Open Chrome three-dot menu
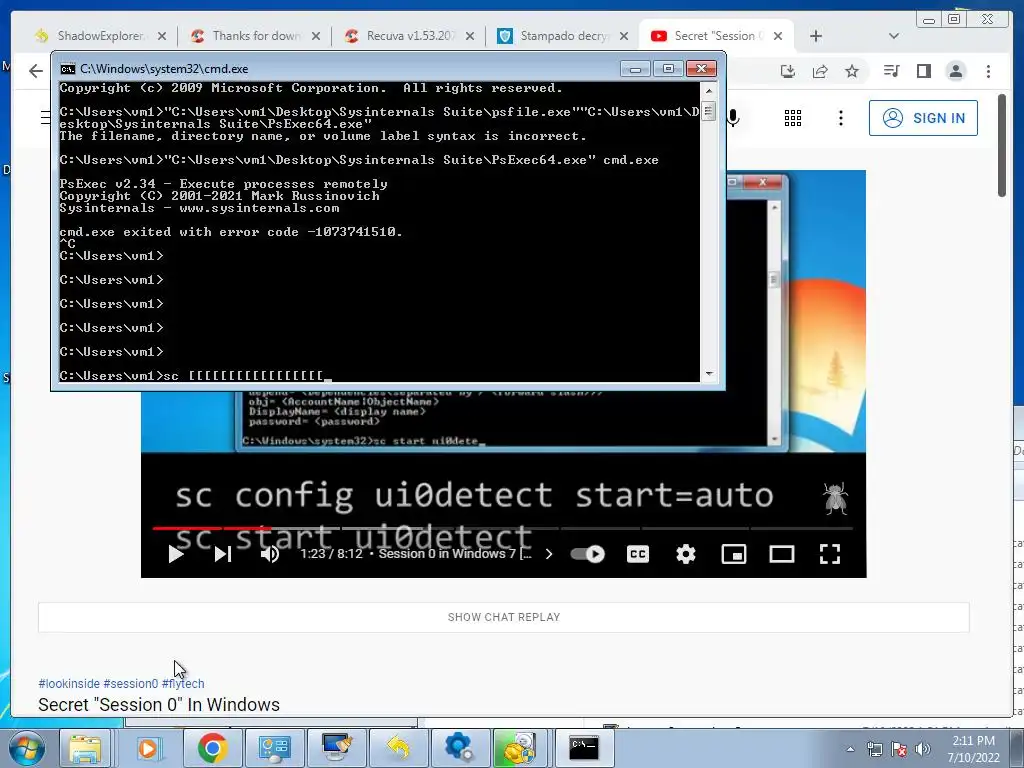 click(988, 71)
